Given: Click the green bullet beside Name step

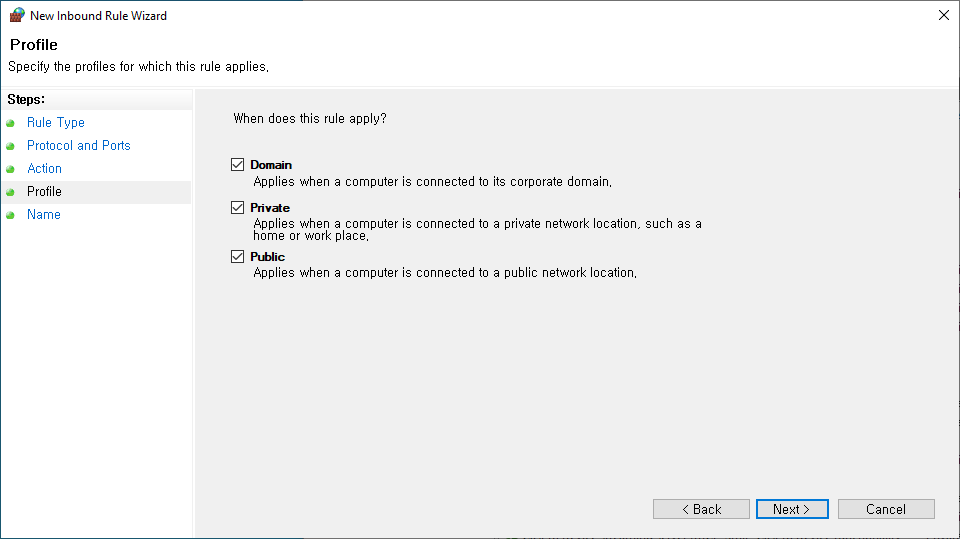Looking at the screenshot, I should [10, 215].
